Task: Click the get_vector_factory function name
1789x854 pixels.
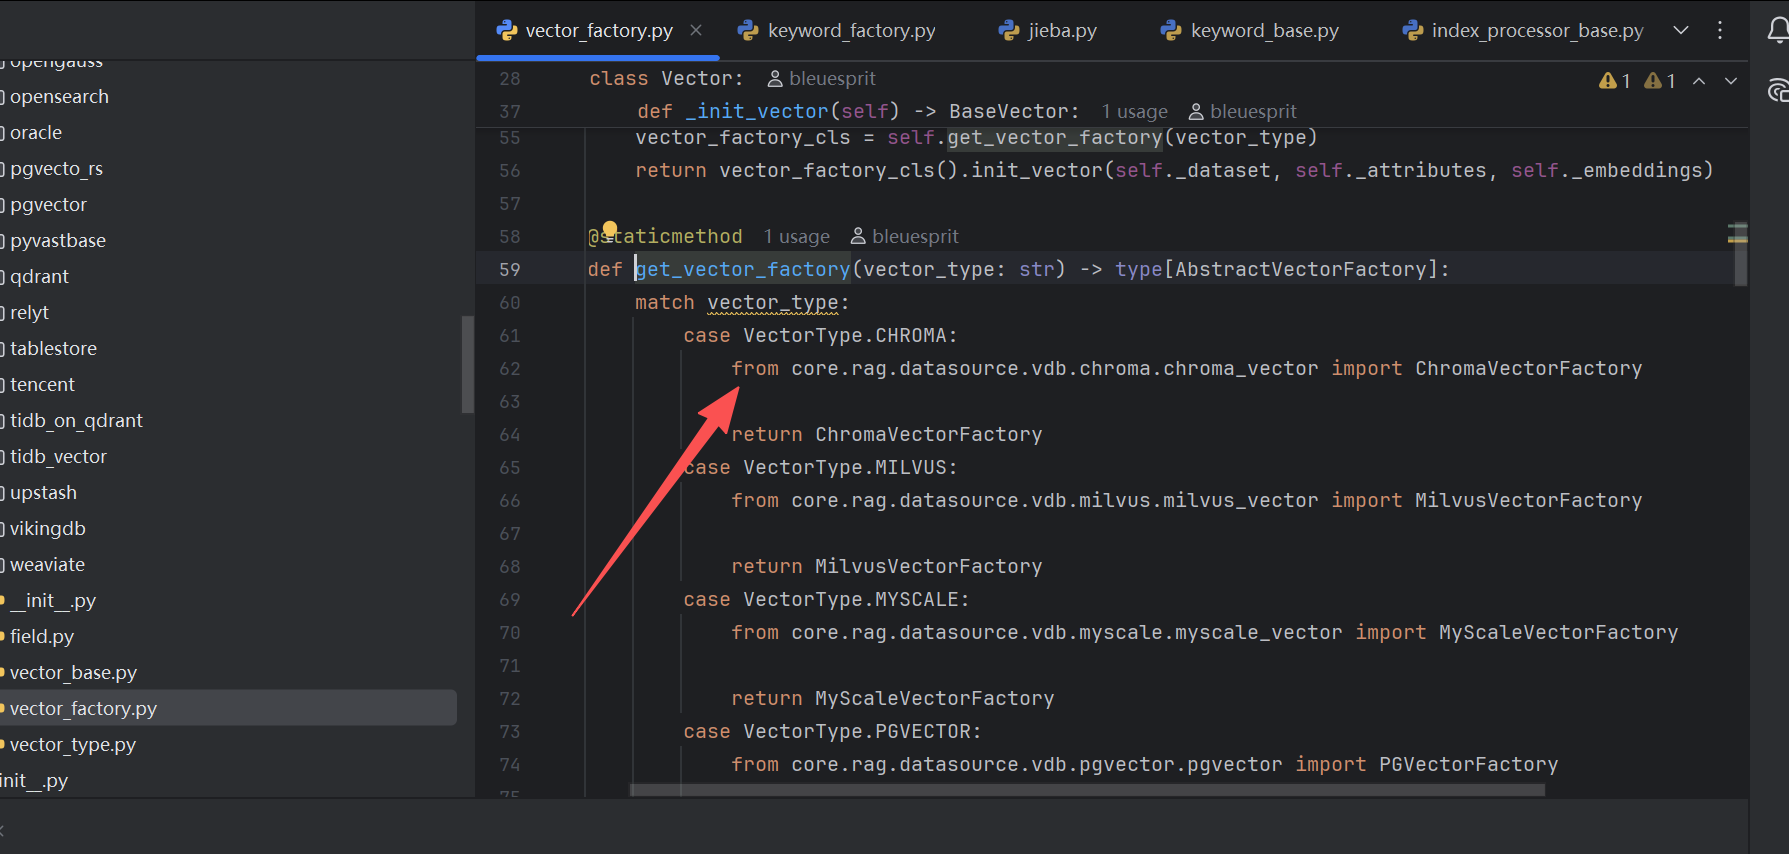Action: point(743,270)
